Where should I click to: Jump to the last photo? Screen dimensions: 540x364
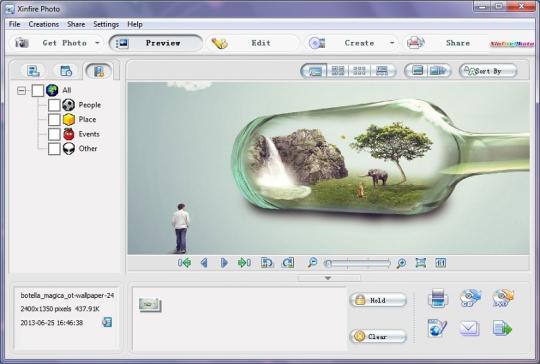[x=244, y=263]
